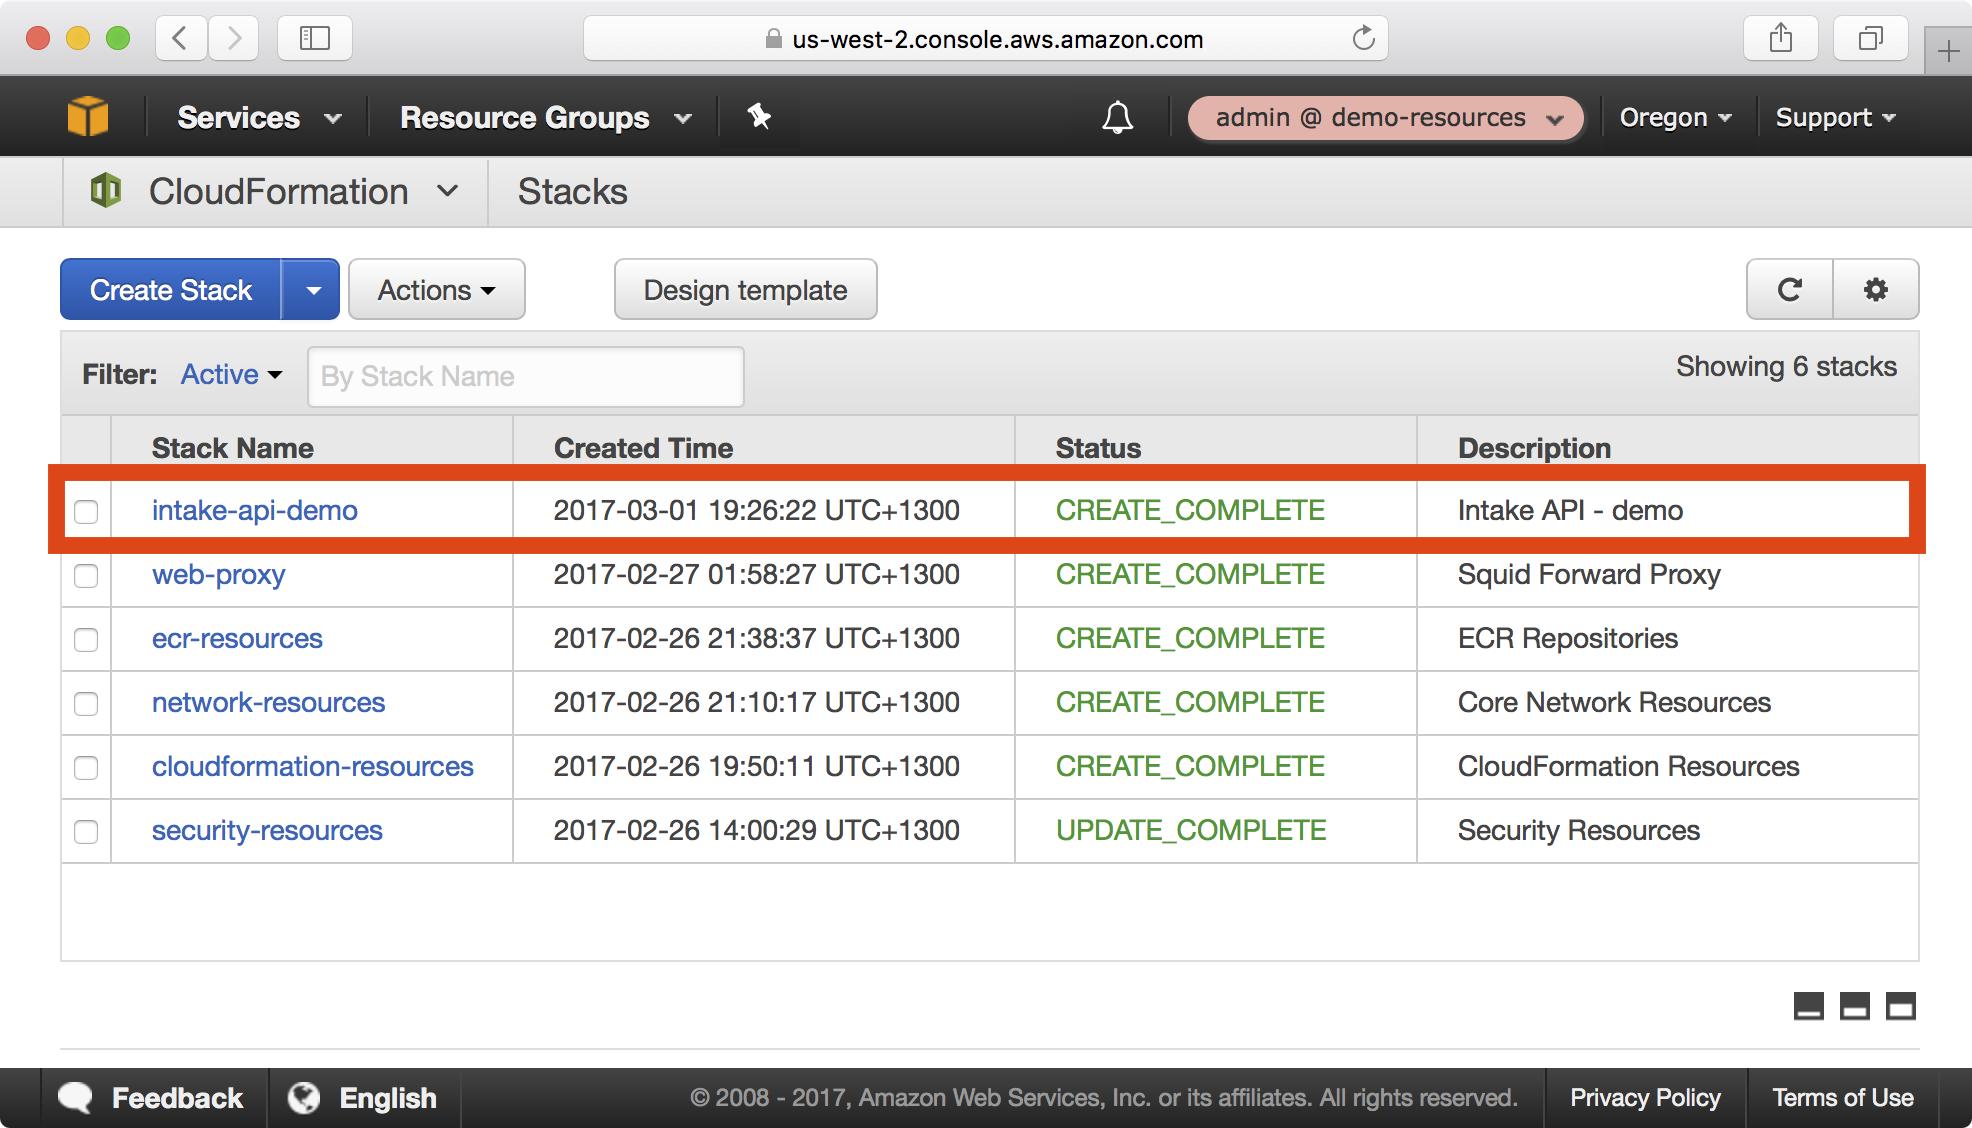Change the Active filter dropdown
1972x1128 pixels.
tap(231, 375)
